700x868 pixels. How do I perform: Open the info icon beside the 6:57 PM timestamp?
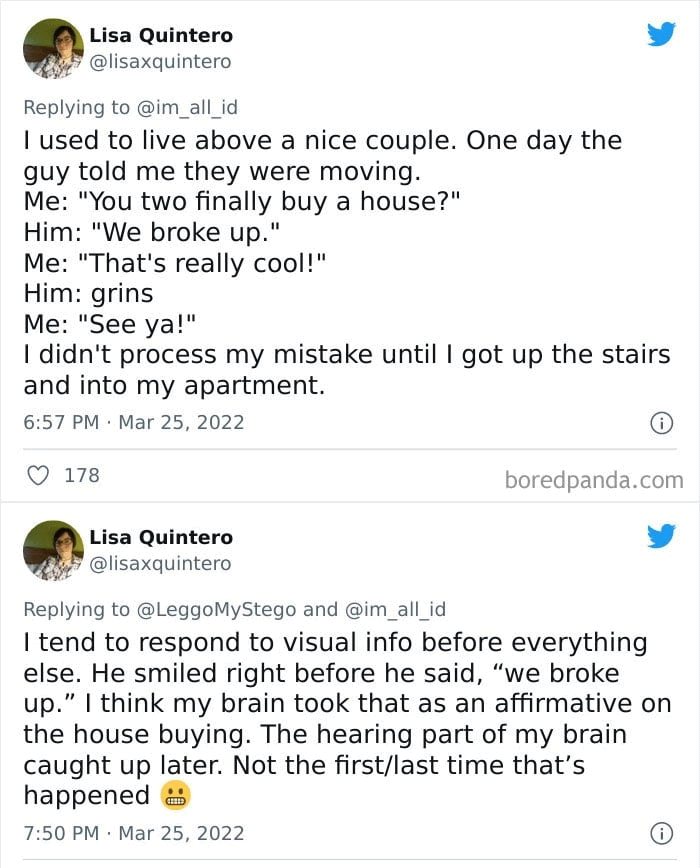[660, 423]
